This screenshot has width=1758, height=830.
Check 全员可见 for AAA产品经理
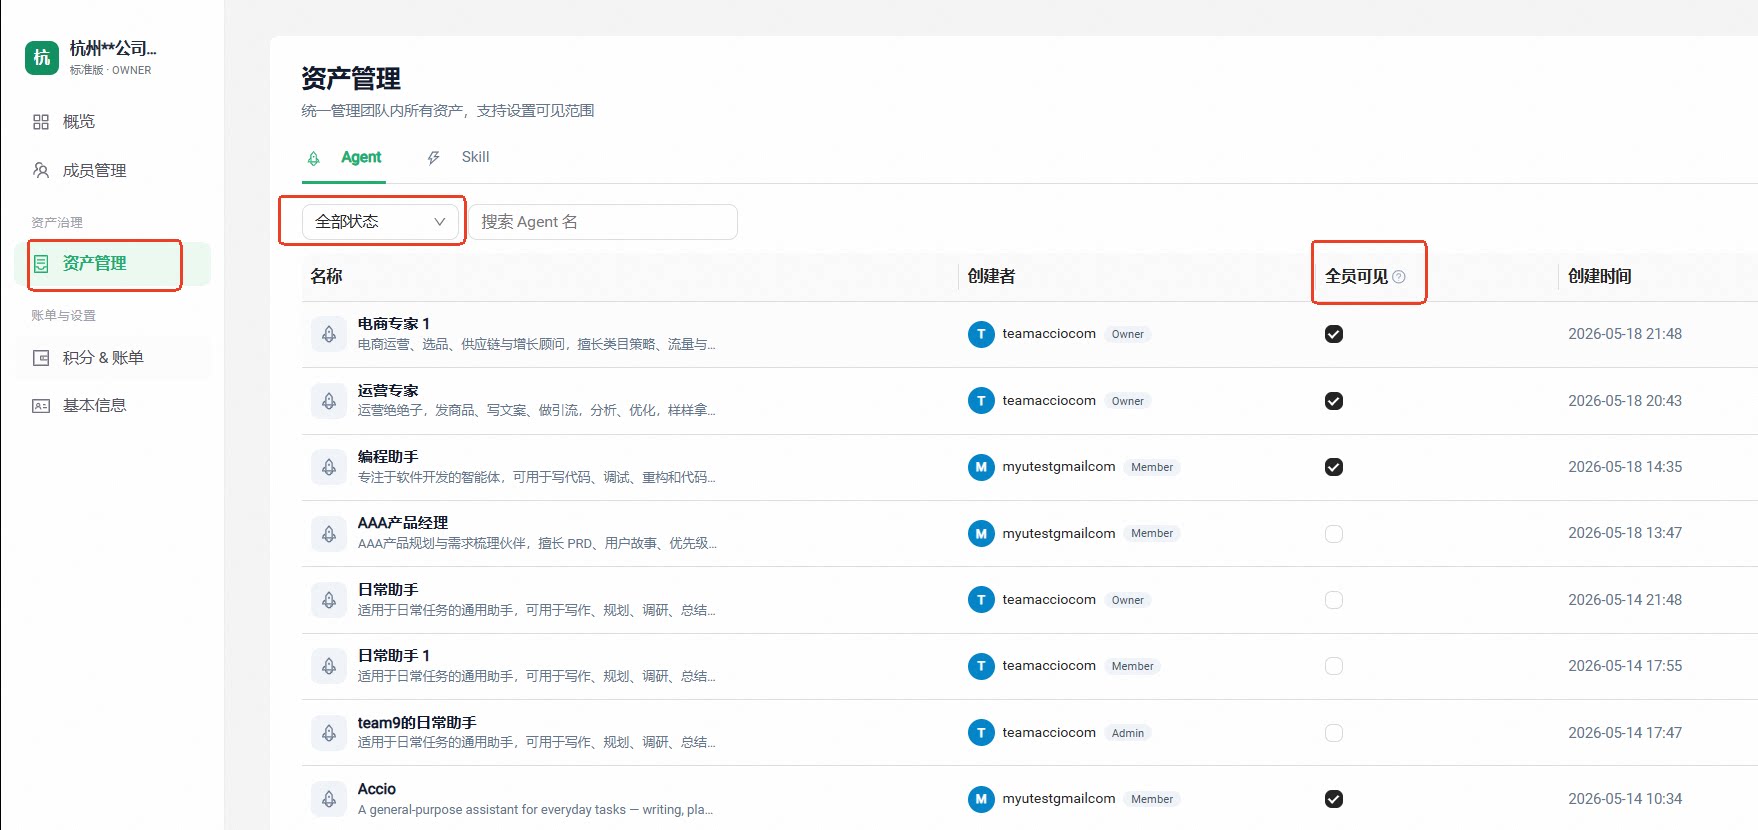1334,534
